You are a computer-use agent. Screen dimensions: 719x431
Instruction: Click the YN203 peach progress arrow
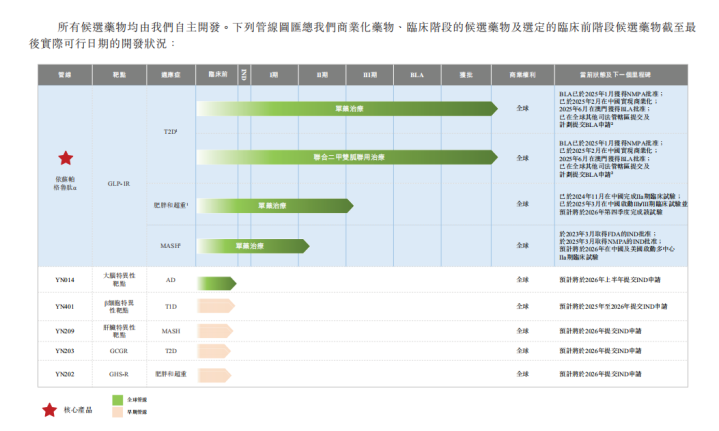click(x=215, y=351)
